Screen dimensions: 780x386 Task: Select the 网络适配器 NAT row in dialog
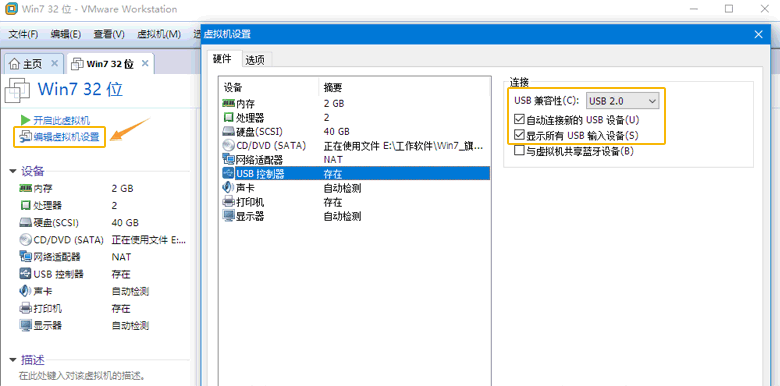tap(356, 160)
